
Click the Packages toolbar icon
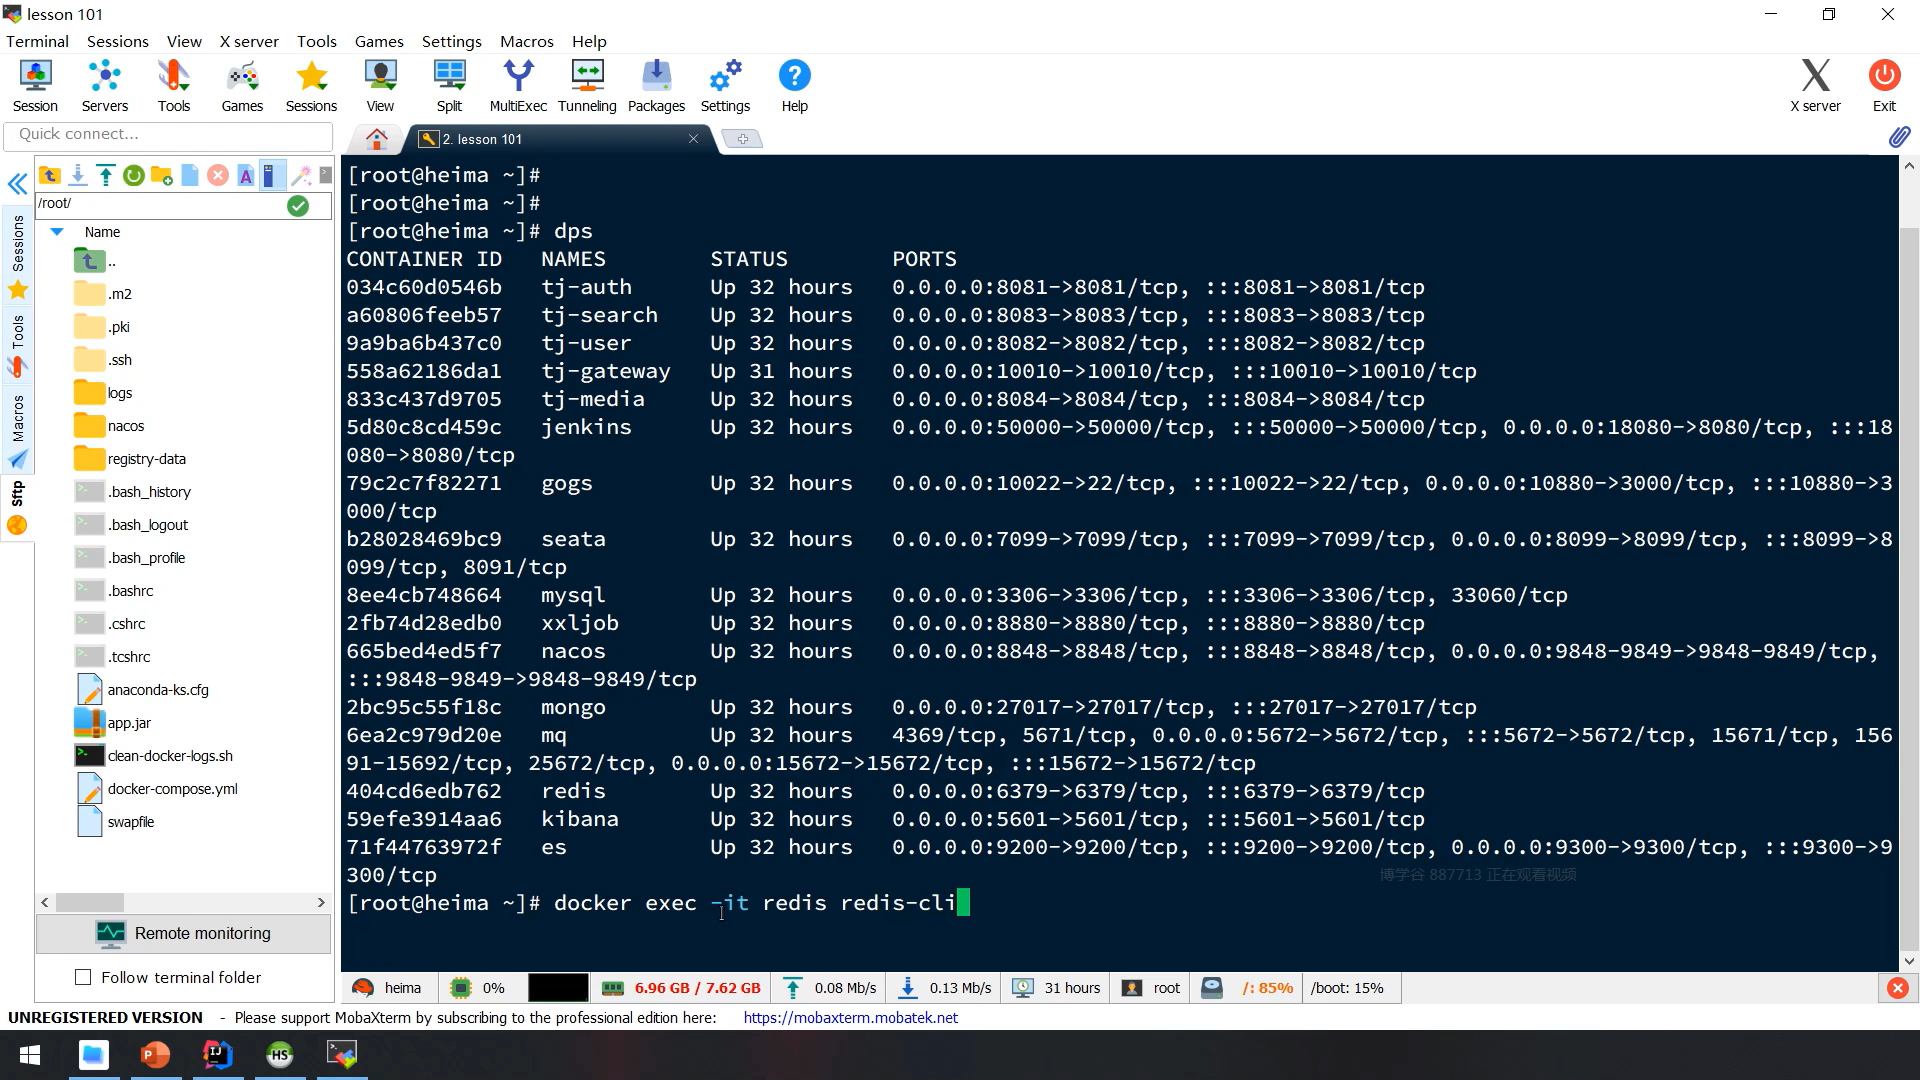(656, 85)
